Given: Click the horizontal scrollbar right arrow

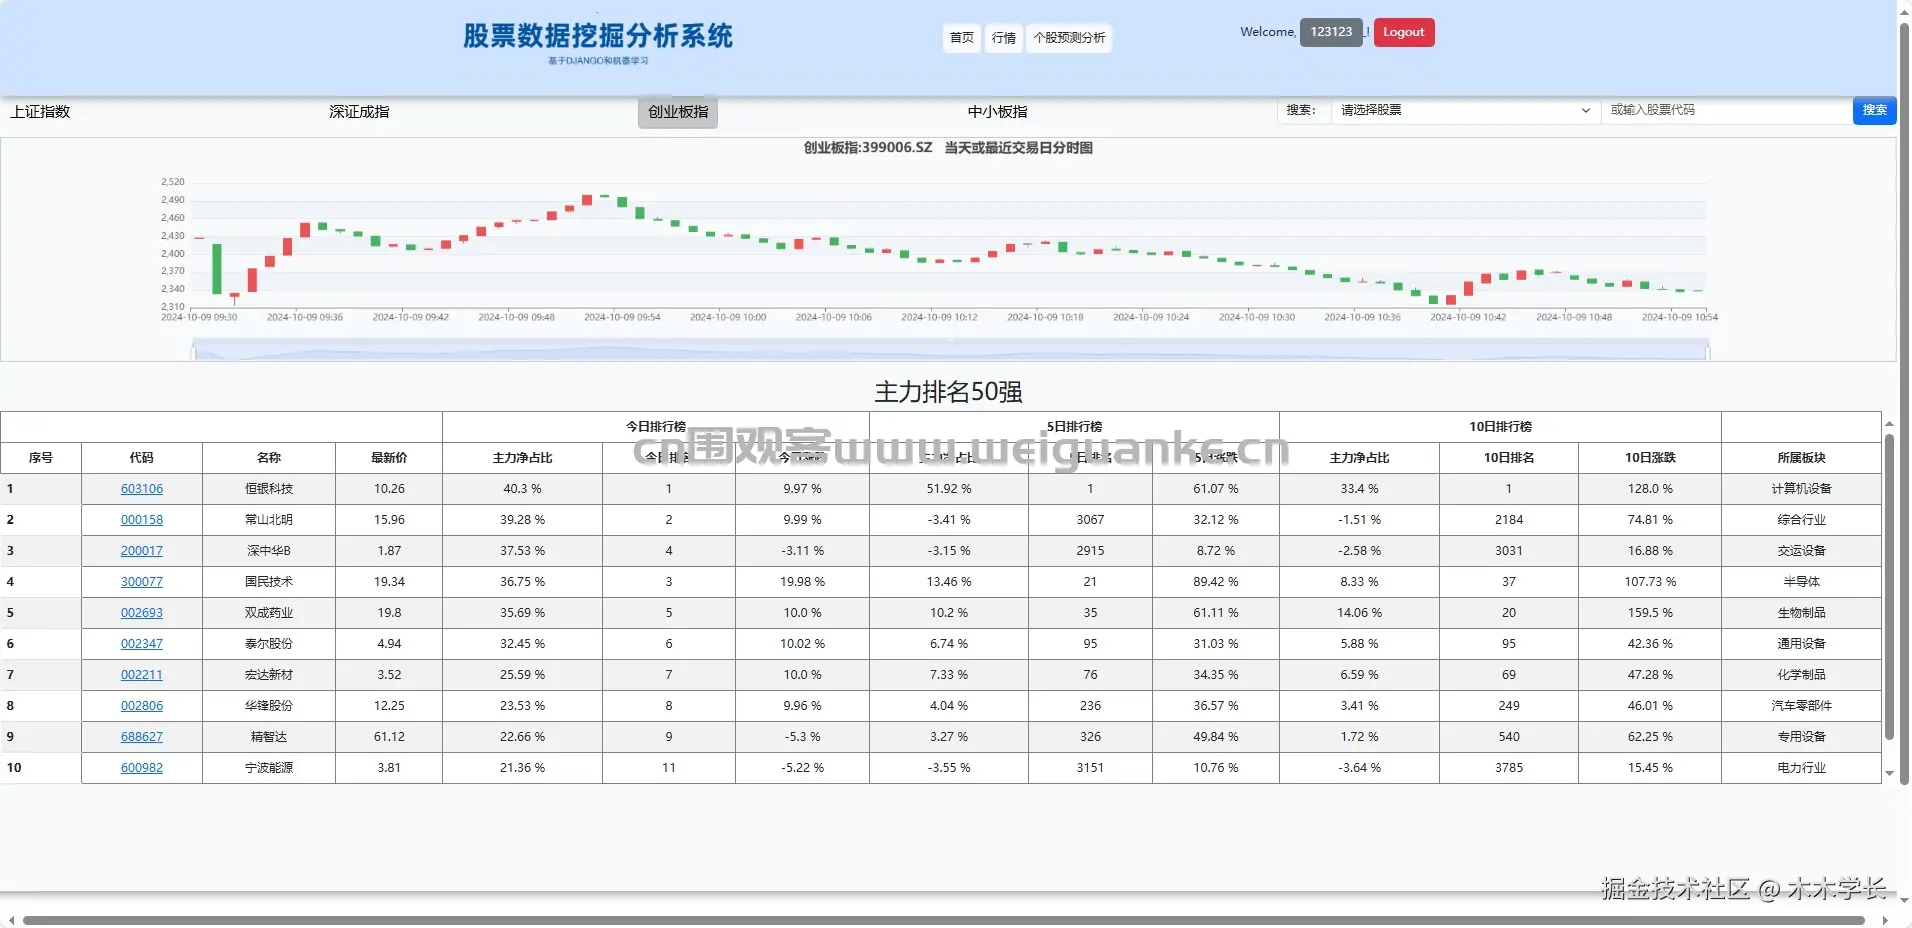Looking at the screenshot, I should tap(1884, 920).
